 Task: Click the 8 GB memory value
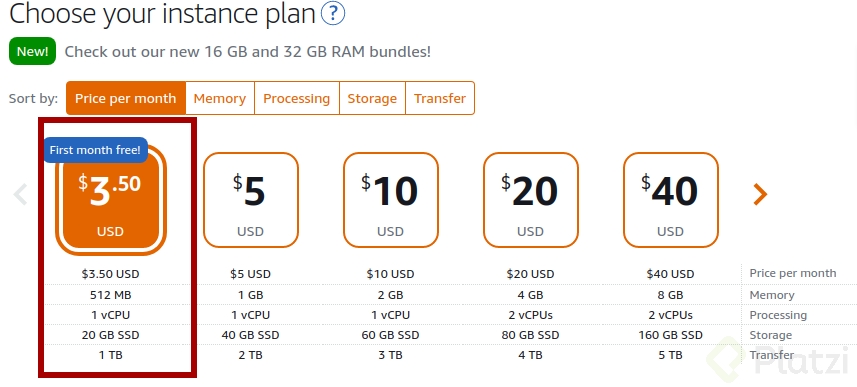point(670,295)
